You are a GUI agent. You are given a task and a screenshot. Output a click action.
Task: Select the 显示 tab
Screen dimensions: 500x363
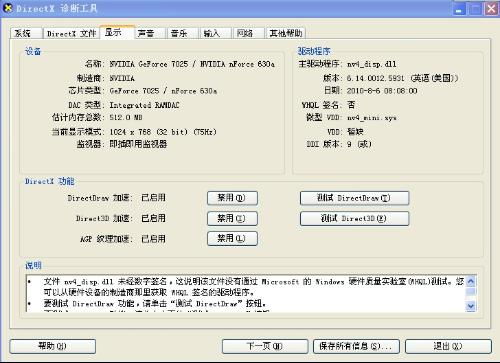tap(117, 32)
